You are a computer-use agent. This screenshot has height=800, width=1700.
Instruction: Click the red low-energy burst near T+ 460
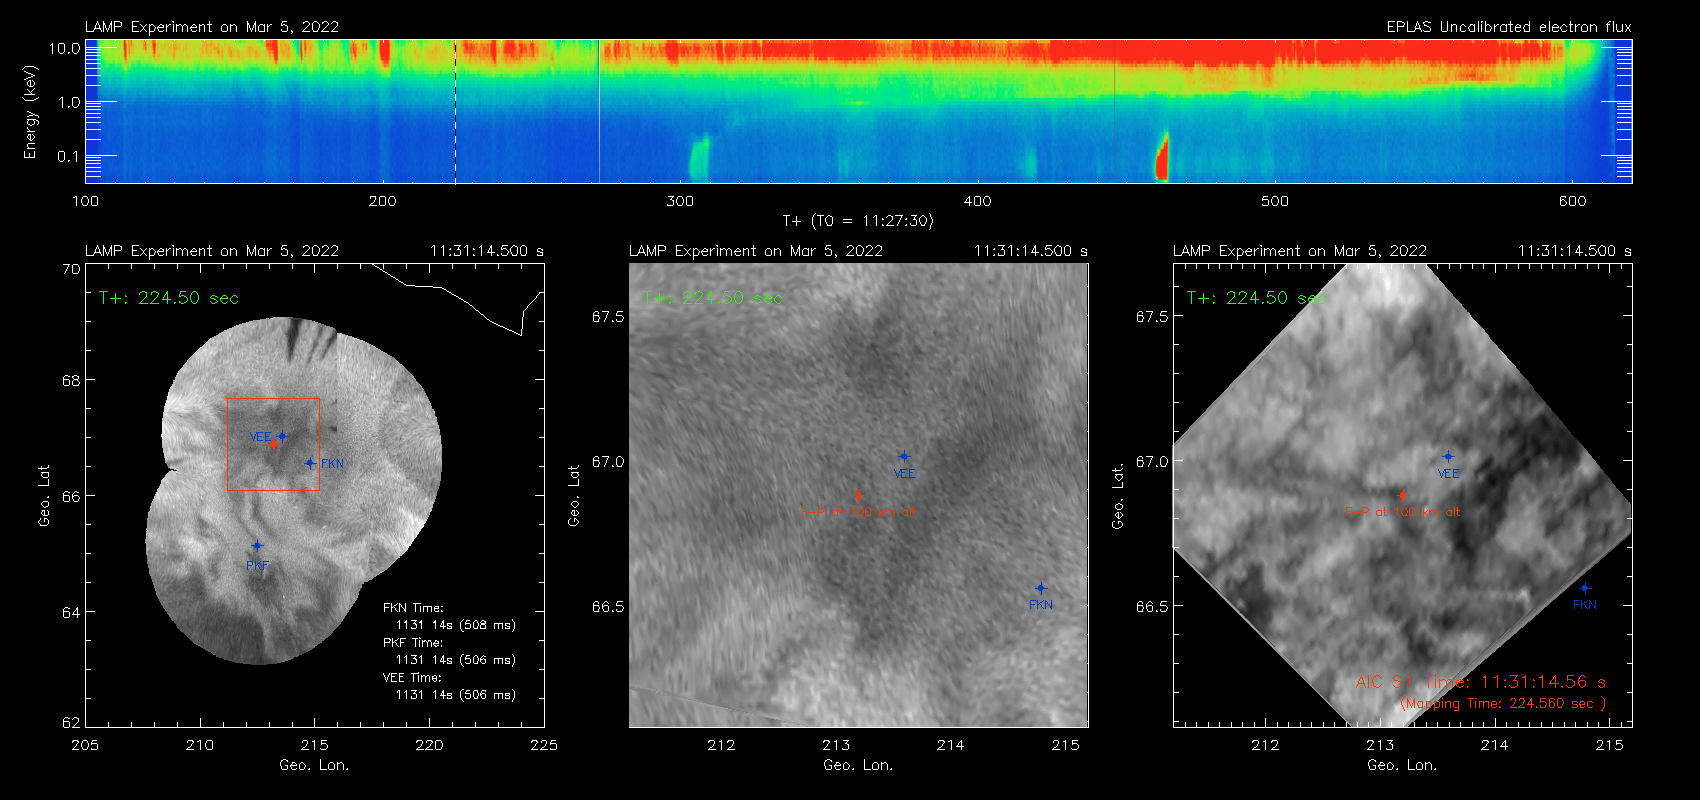coord(1162,157)
